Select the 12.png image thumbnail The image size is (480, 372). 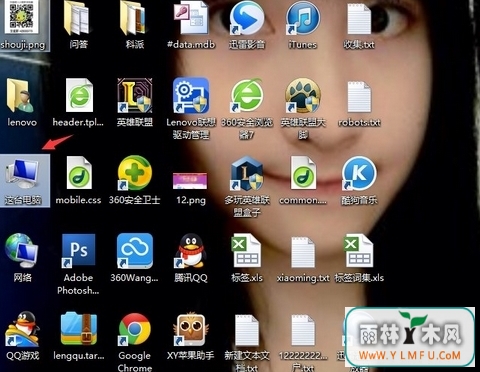tap(190, 181)
